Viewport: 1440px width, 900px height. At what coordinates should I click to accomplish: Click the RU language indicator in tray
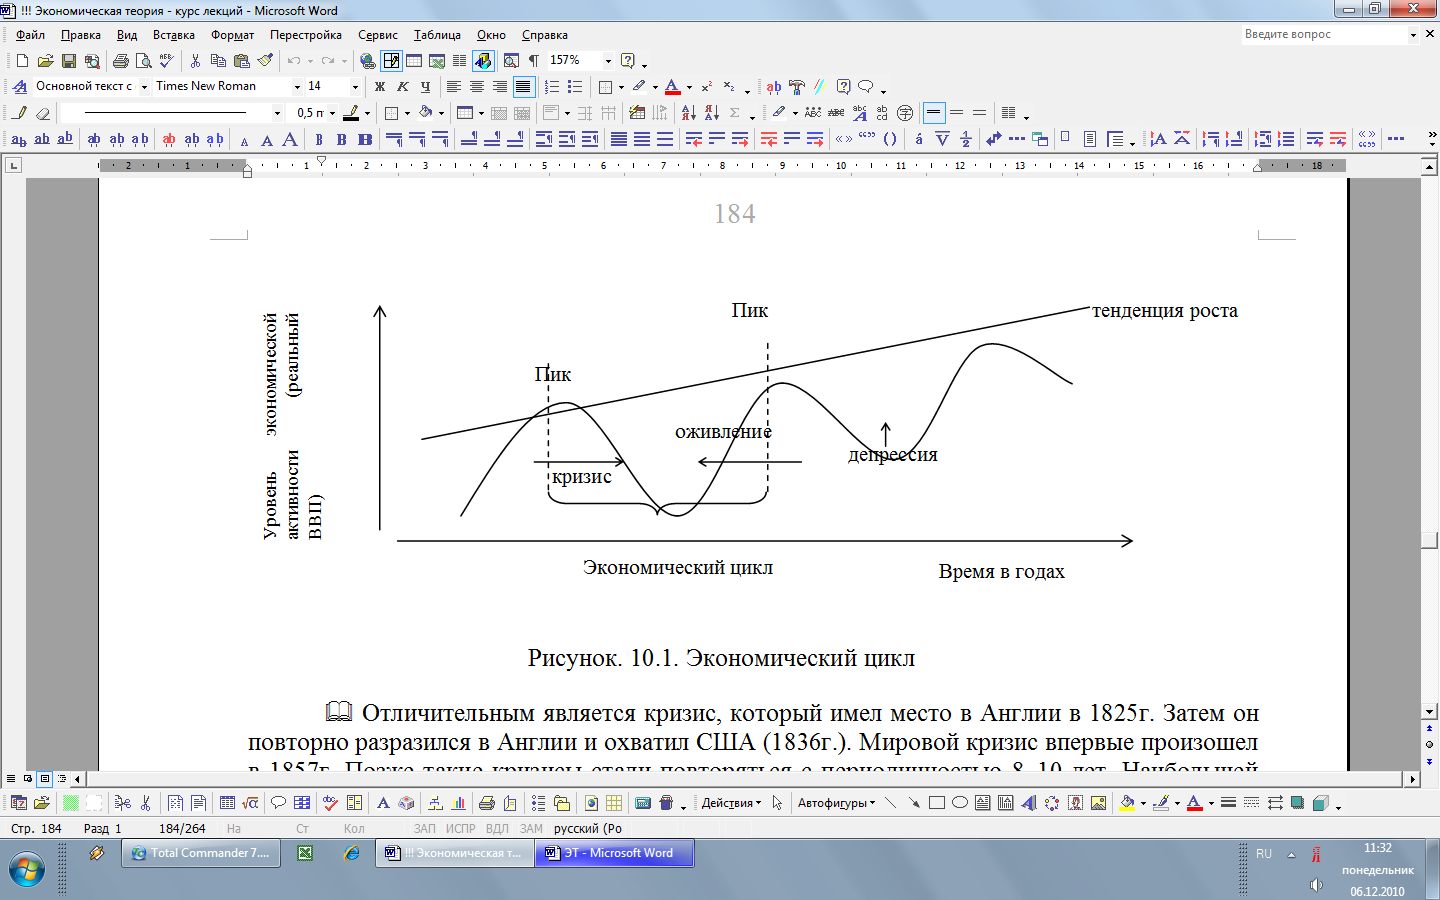tap(1264, 854)
